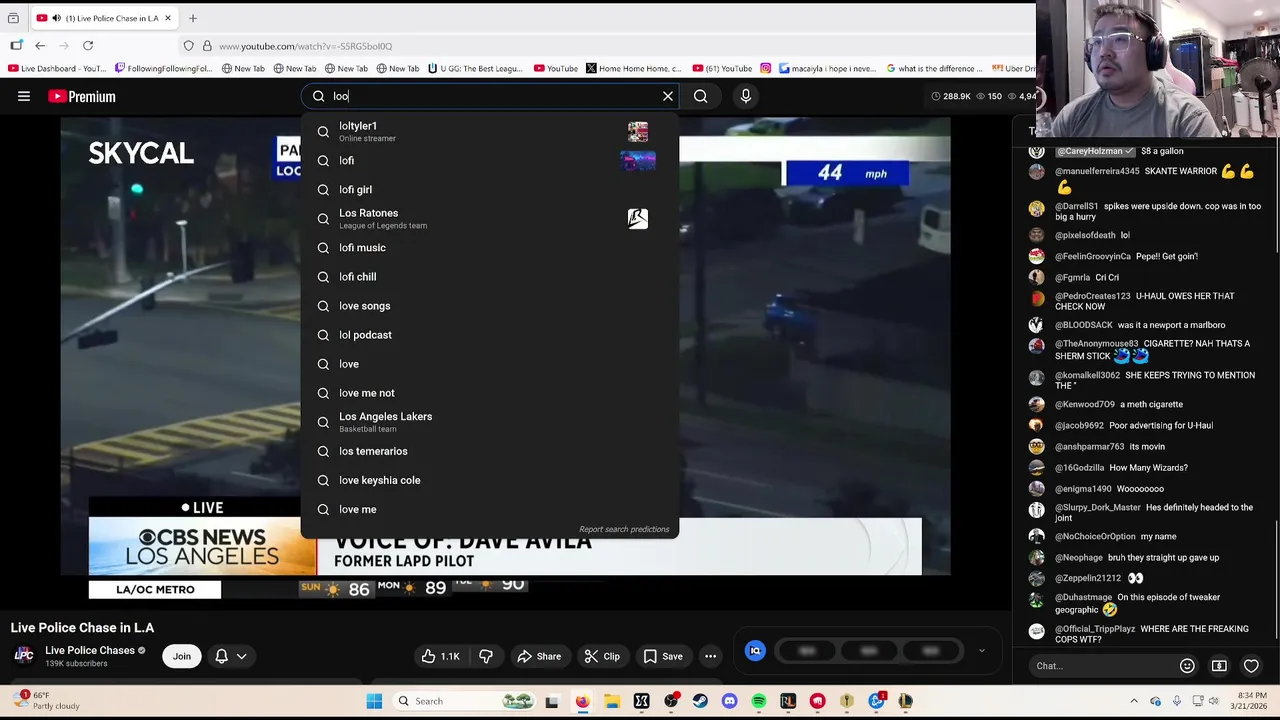
Task: Click the blue IQ extension icon
Action: pos(755,651)
